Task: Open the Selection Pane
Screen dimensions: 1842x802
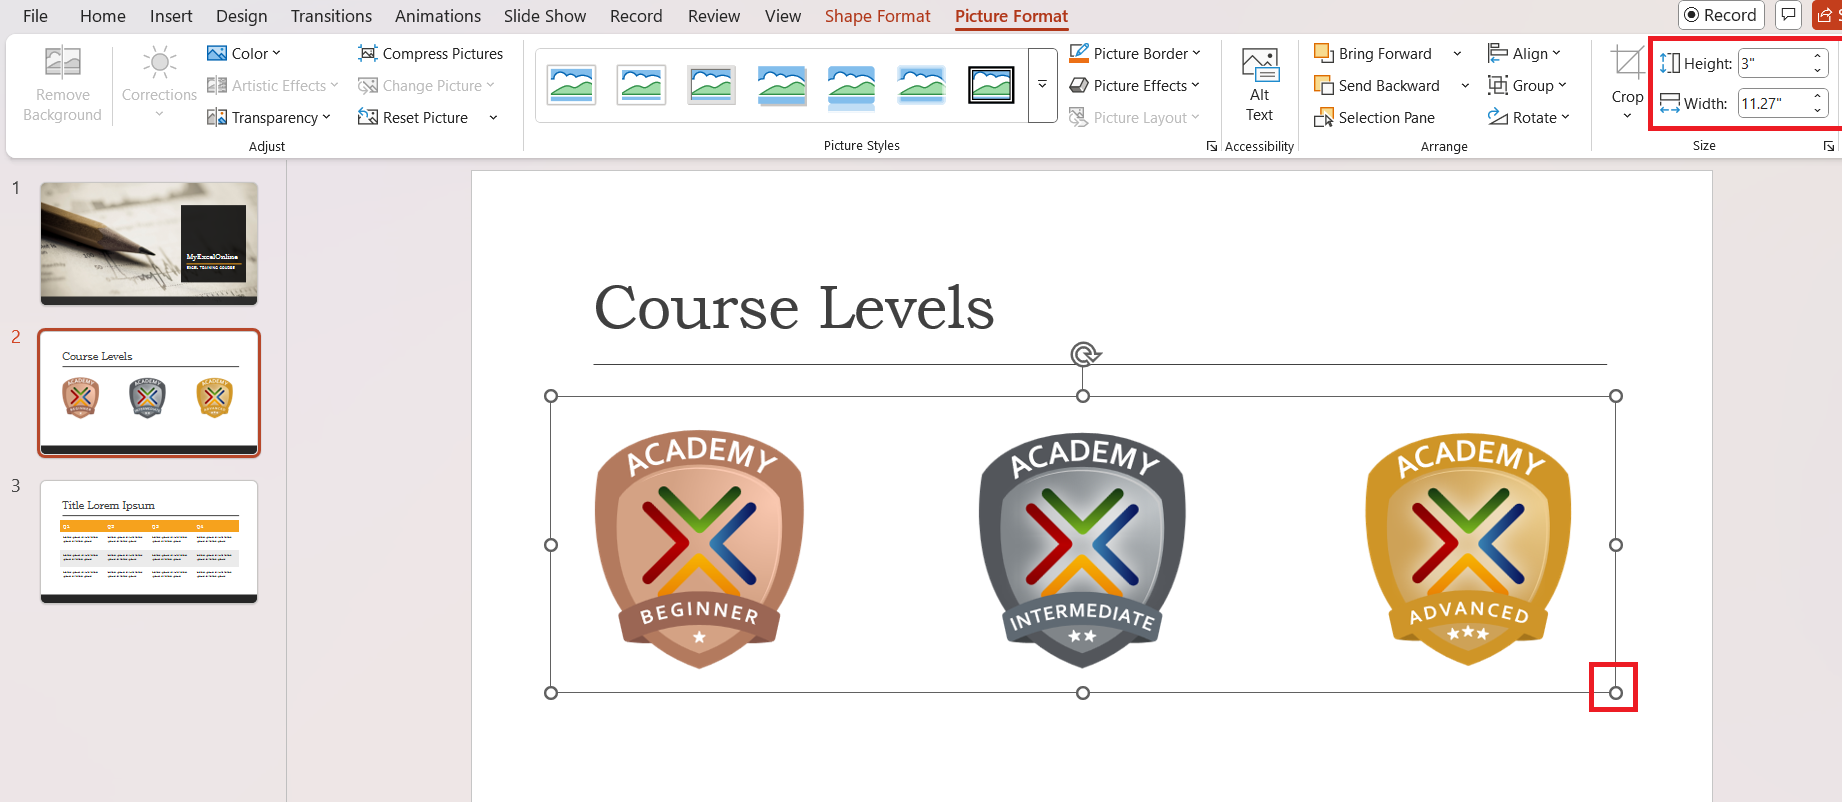Action: click(x=1375, y=117)
